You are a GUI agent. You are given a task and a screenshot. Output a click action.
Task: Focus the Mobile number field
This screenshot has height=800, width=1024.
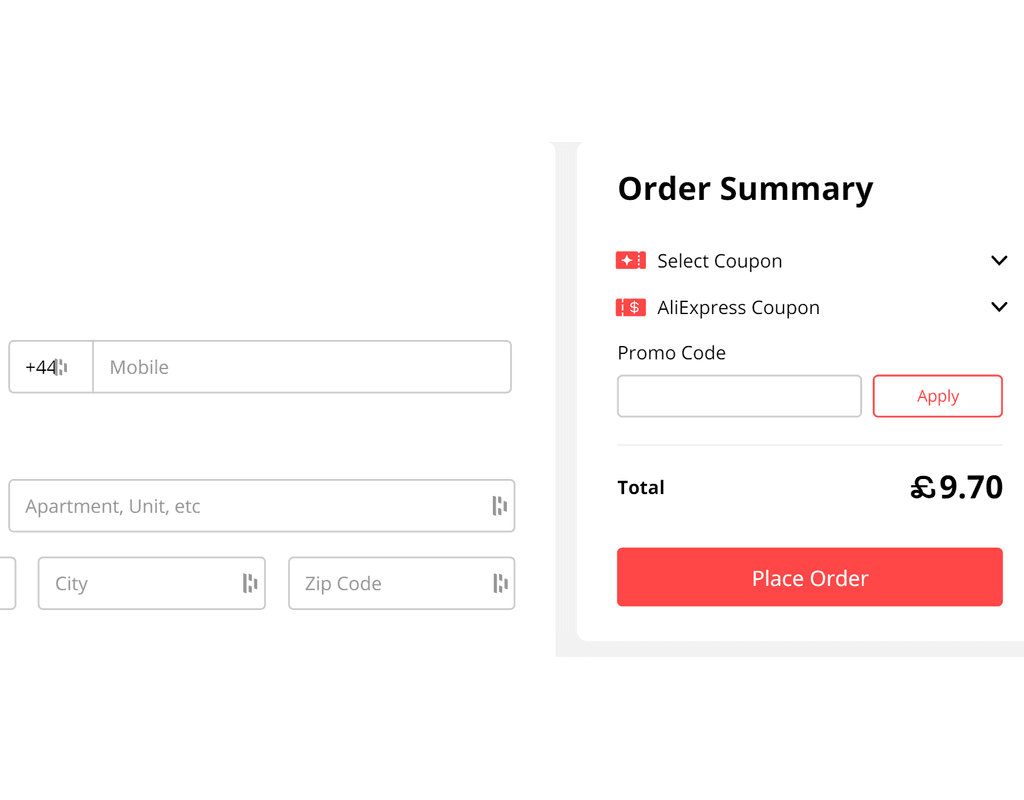300,367
